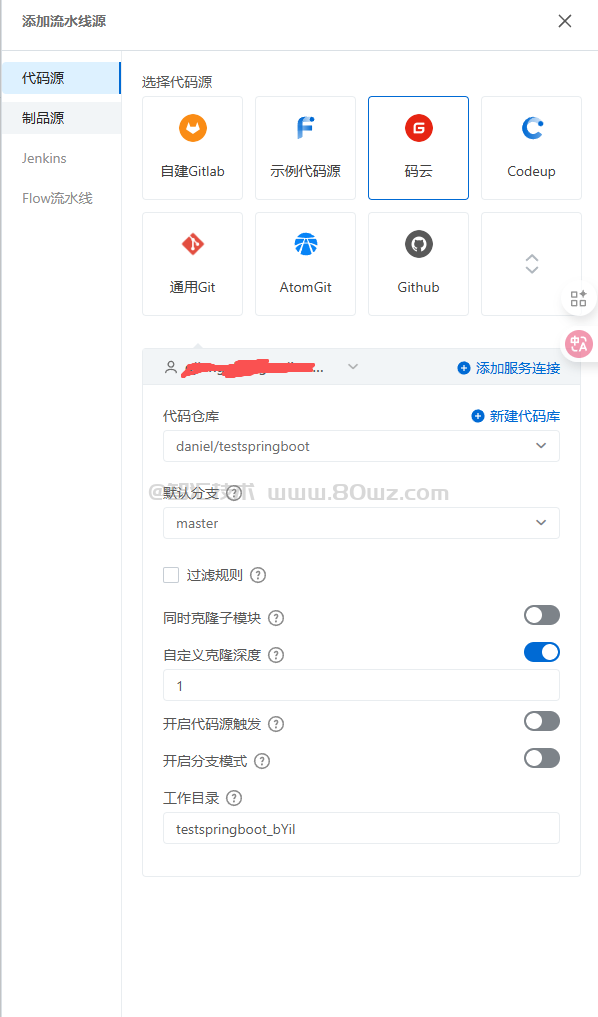Click the 添加服务连接 link
Screen dimensions: 598x1017
[509, 368]
